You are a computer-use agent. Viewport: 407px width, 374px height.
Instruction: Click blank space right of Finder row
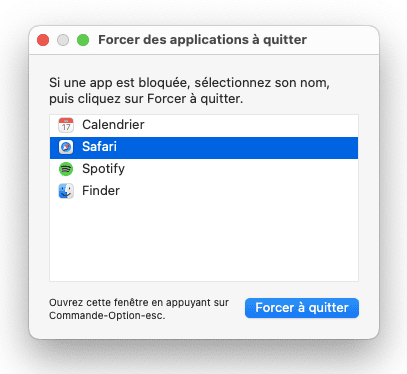click(239, 191)
